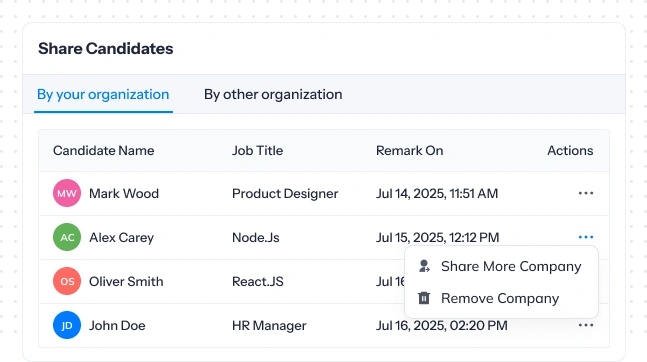Viewport: 647px width, 362px height.
Task: Click the Jul 16, 2025, 02:20 PM date
Action: click(442, 326)
